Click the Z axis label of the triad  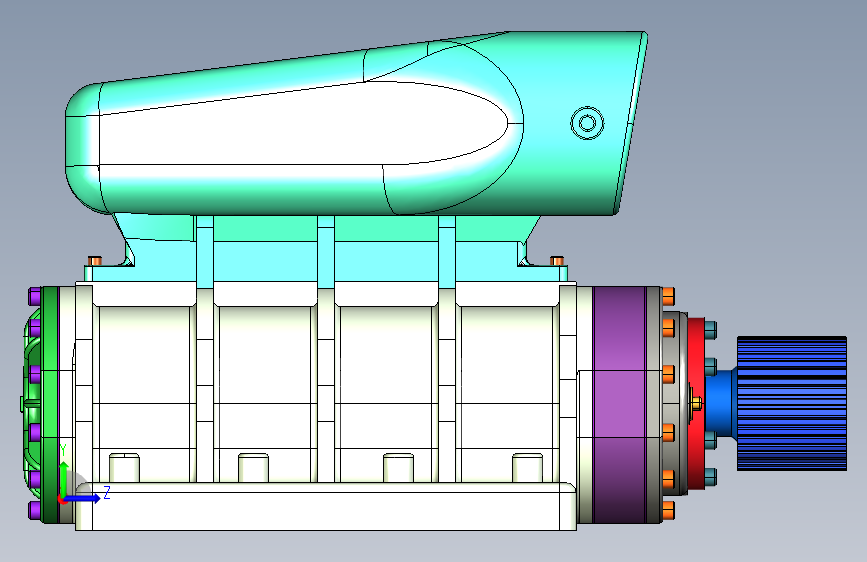107,492
